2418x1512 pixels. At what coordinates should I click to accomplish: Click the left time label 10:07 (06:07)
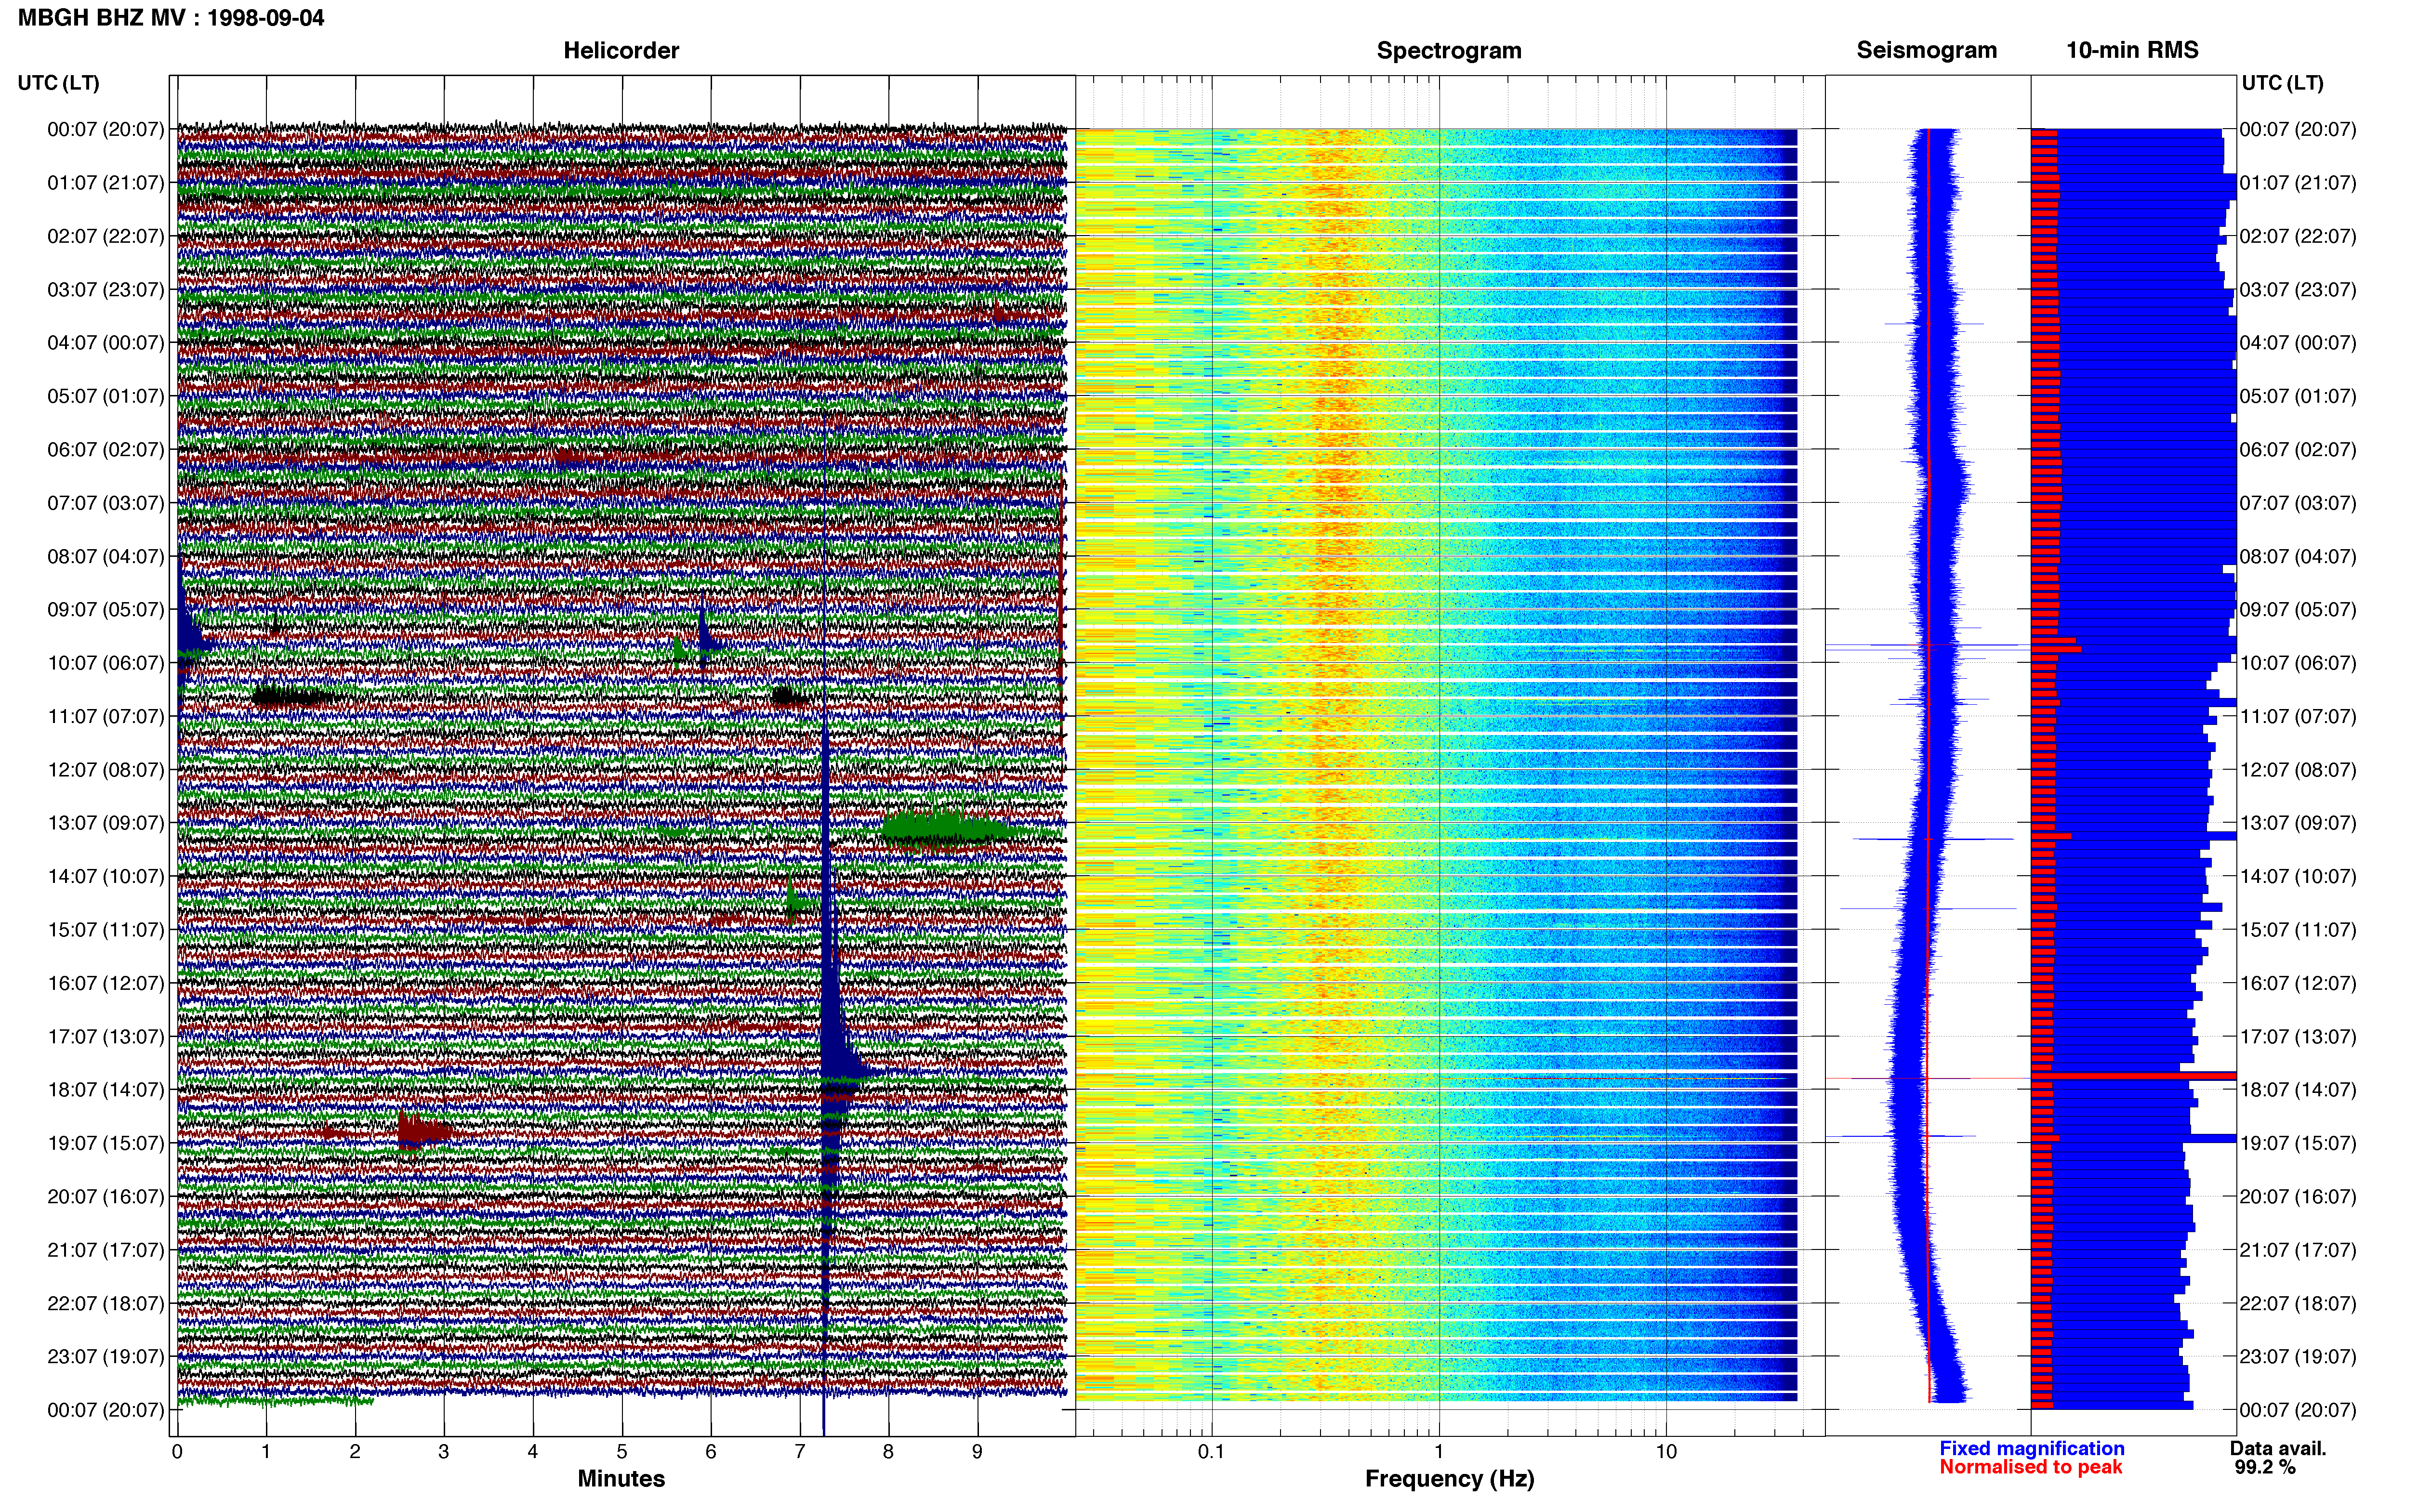pos(106,663)
